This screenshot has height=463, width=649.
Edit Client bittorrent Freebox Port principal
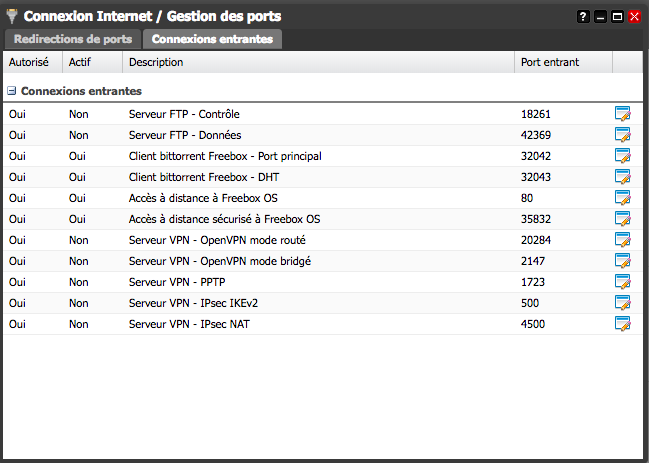click(623, 156)
